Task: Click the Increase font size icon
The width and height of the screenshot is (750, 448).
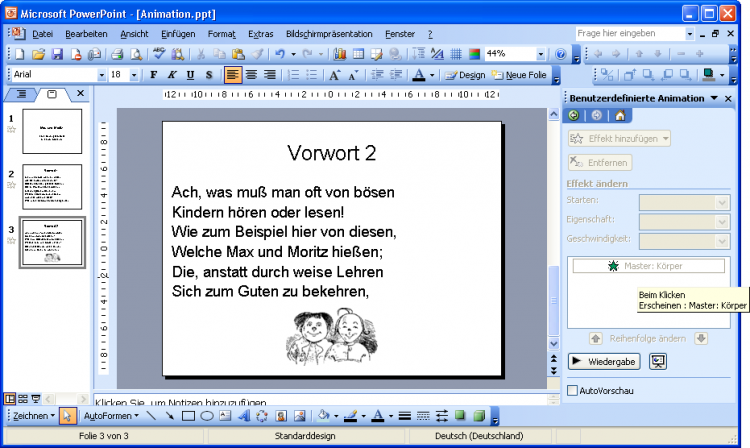Action: tap(335, 75)
